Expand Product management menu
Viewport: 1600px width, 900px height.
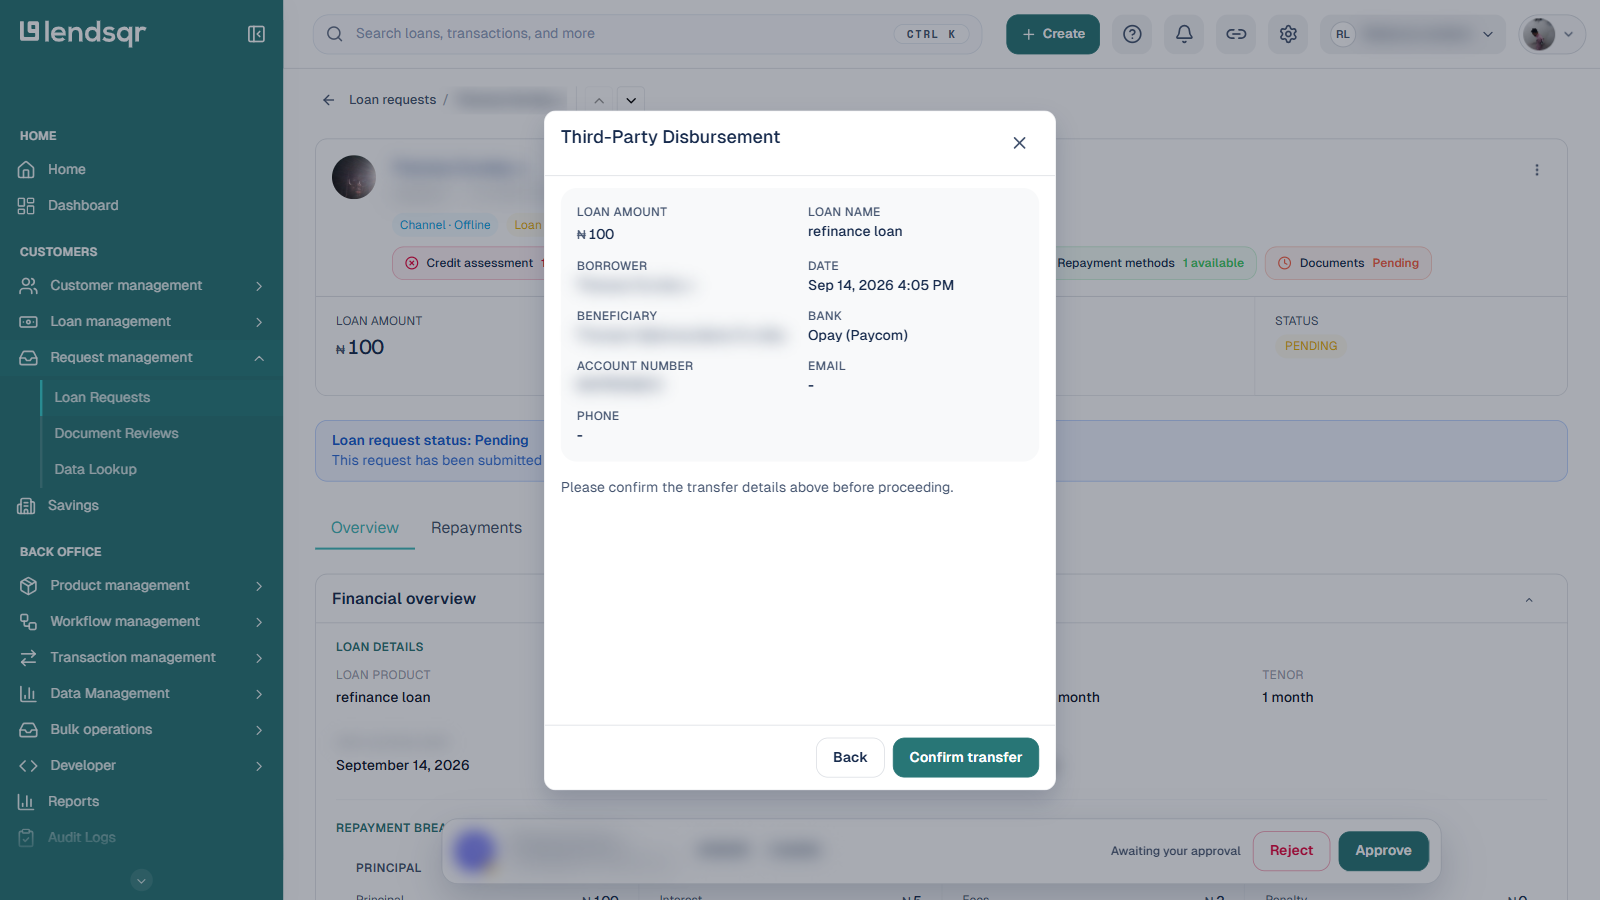141,586
